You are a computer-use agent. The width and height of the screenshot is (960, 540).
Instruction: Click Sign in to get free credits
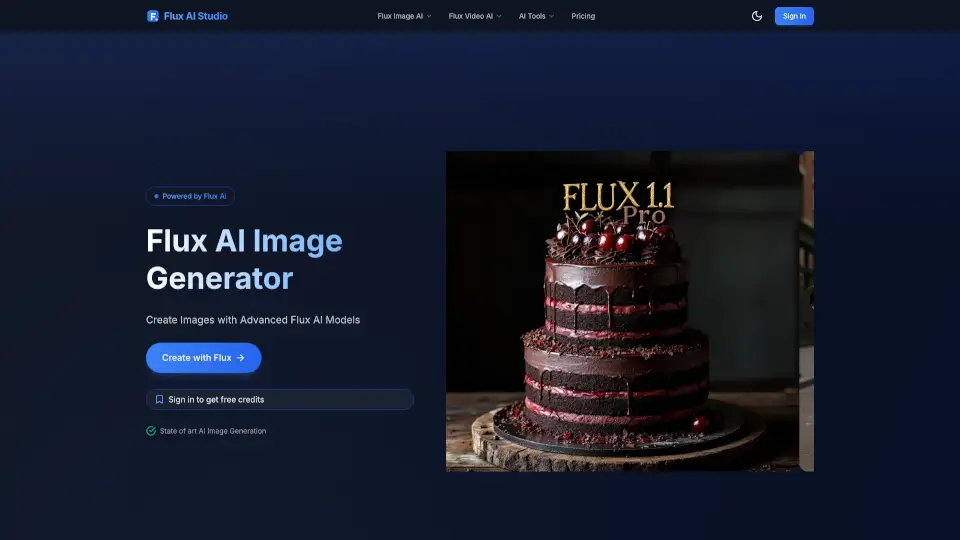(x=280, y=399)
